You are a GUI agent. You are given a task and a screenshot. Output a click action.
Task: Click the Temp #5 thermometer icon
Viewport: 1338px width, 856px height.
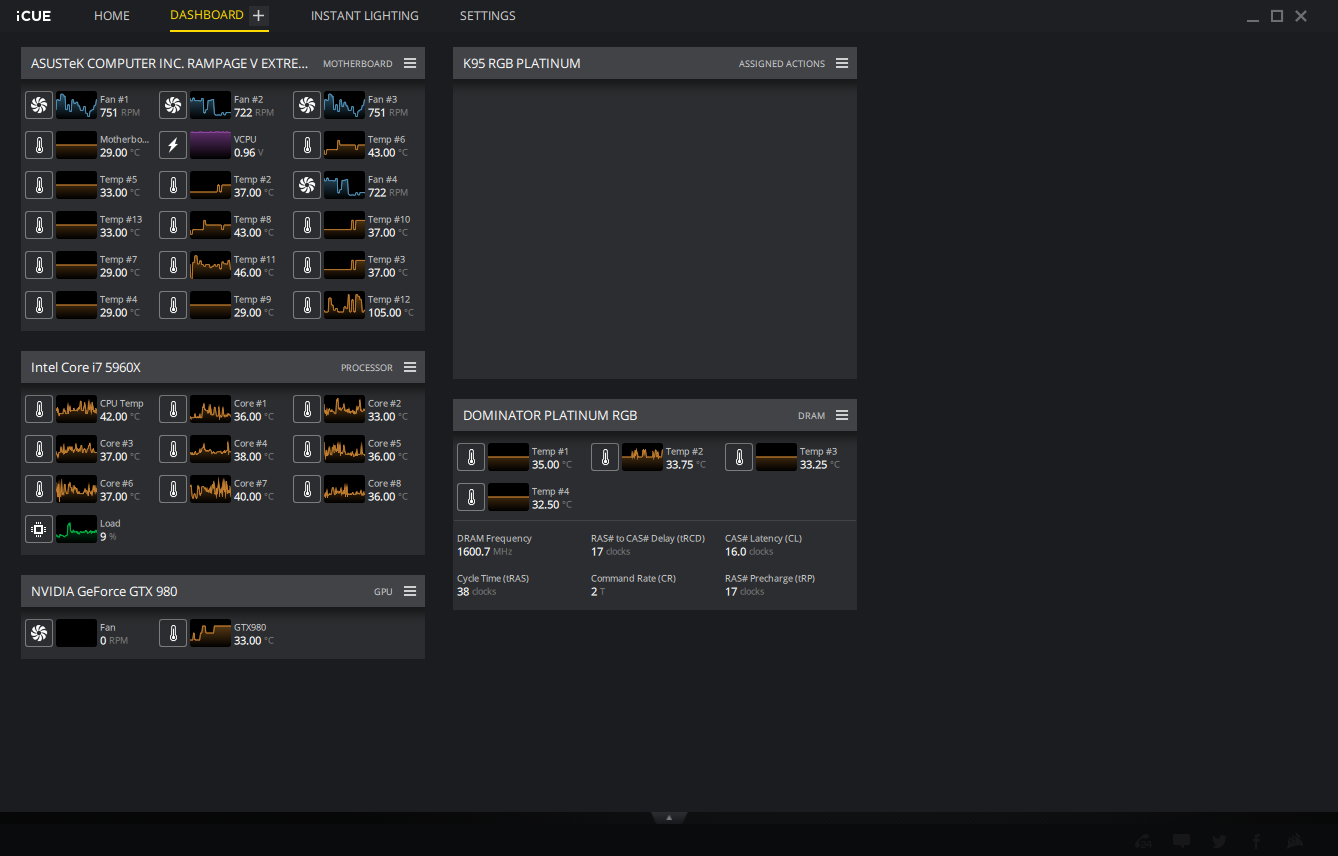(x=39, y=185)
